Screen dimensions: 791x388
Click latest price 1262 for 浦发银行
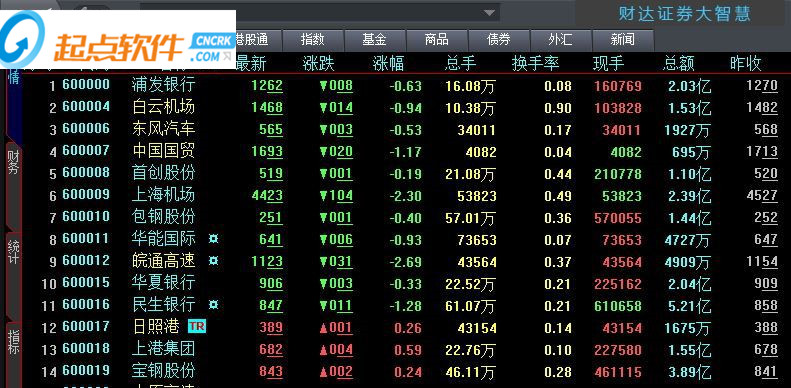tap(267, 86)
